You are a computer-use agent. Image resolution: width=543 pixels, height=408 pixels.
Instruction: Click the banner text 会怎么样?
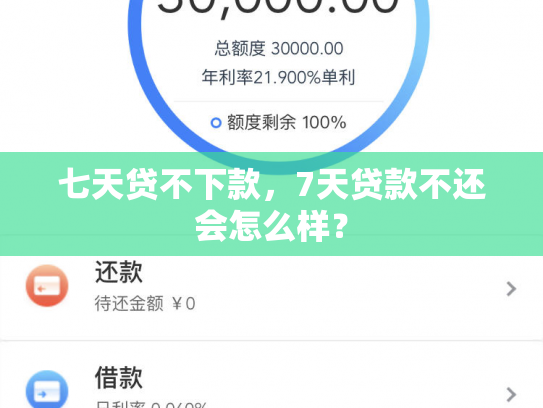272,226
